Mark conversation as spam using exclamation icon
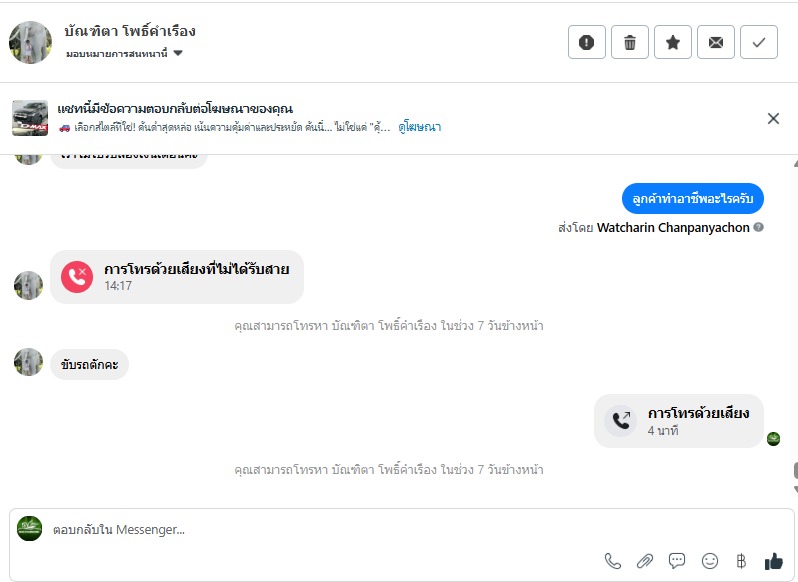 (x=587, y=42)
